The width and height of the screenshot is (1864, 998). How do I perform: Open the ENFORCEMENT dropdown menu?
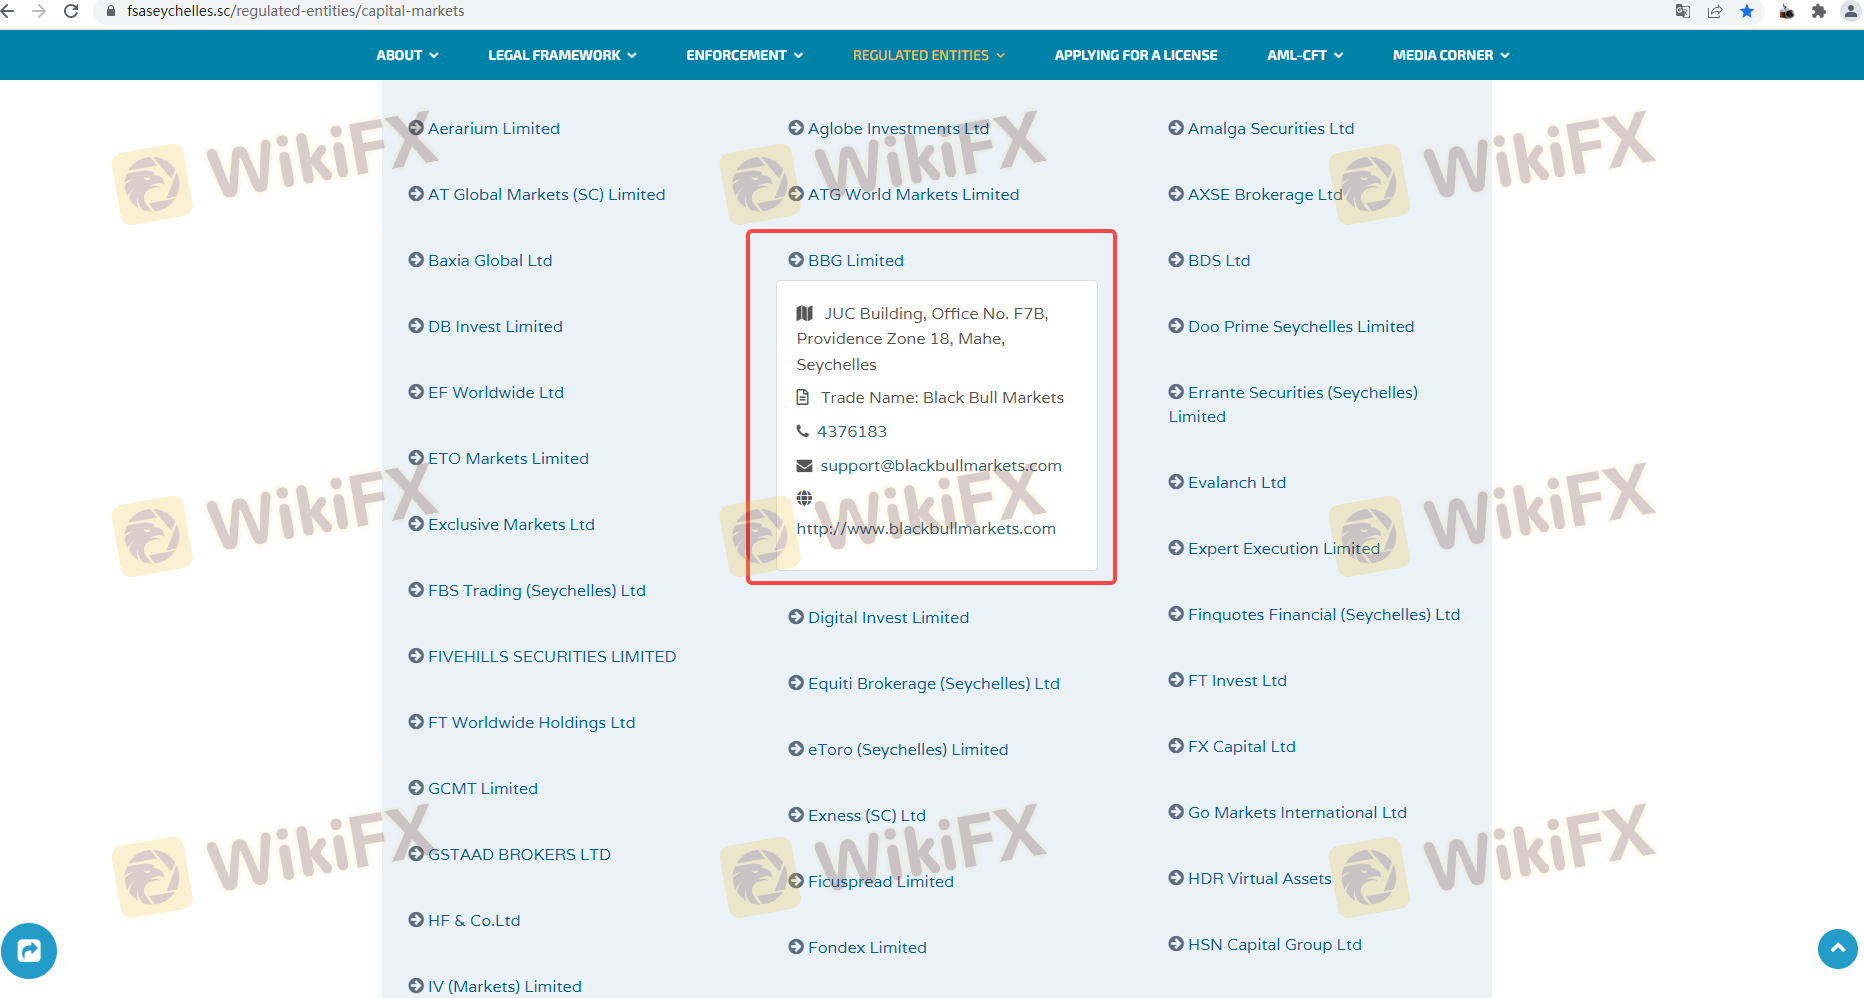pos(744,55)
